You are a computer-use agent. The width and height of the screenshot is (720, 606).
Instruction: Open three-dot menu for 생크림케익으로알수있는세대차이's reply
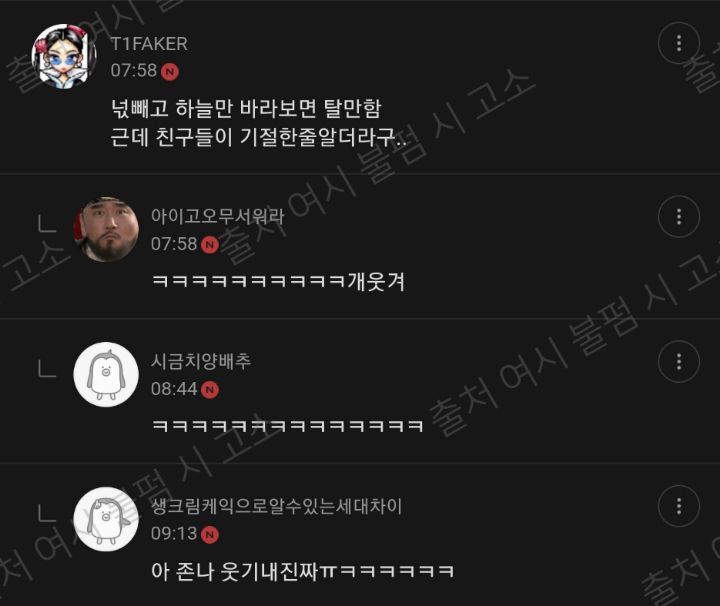tap(679, 506)
